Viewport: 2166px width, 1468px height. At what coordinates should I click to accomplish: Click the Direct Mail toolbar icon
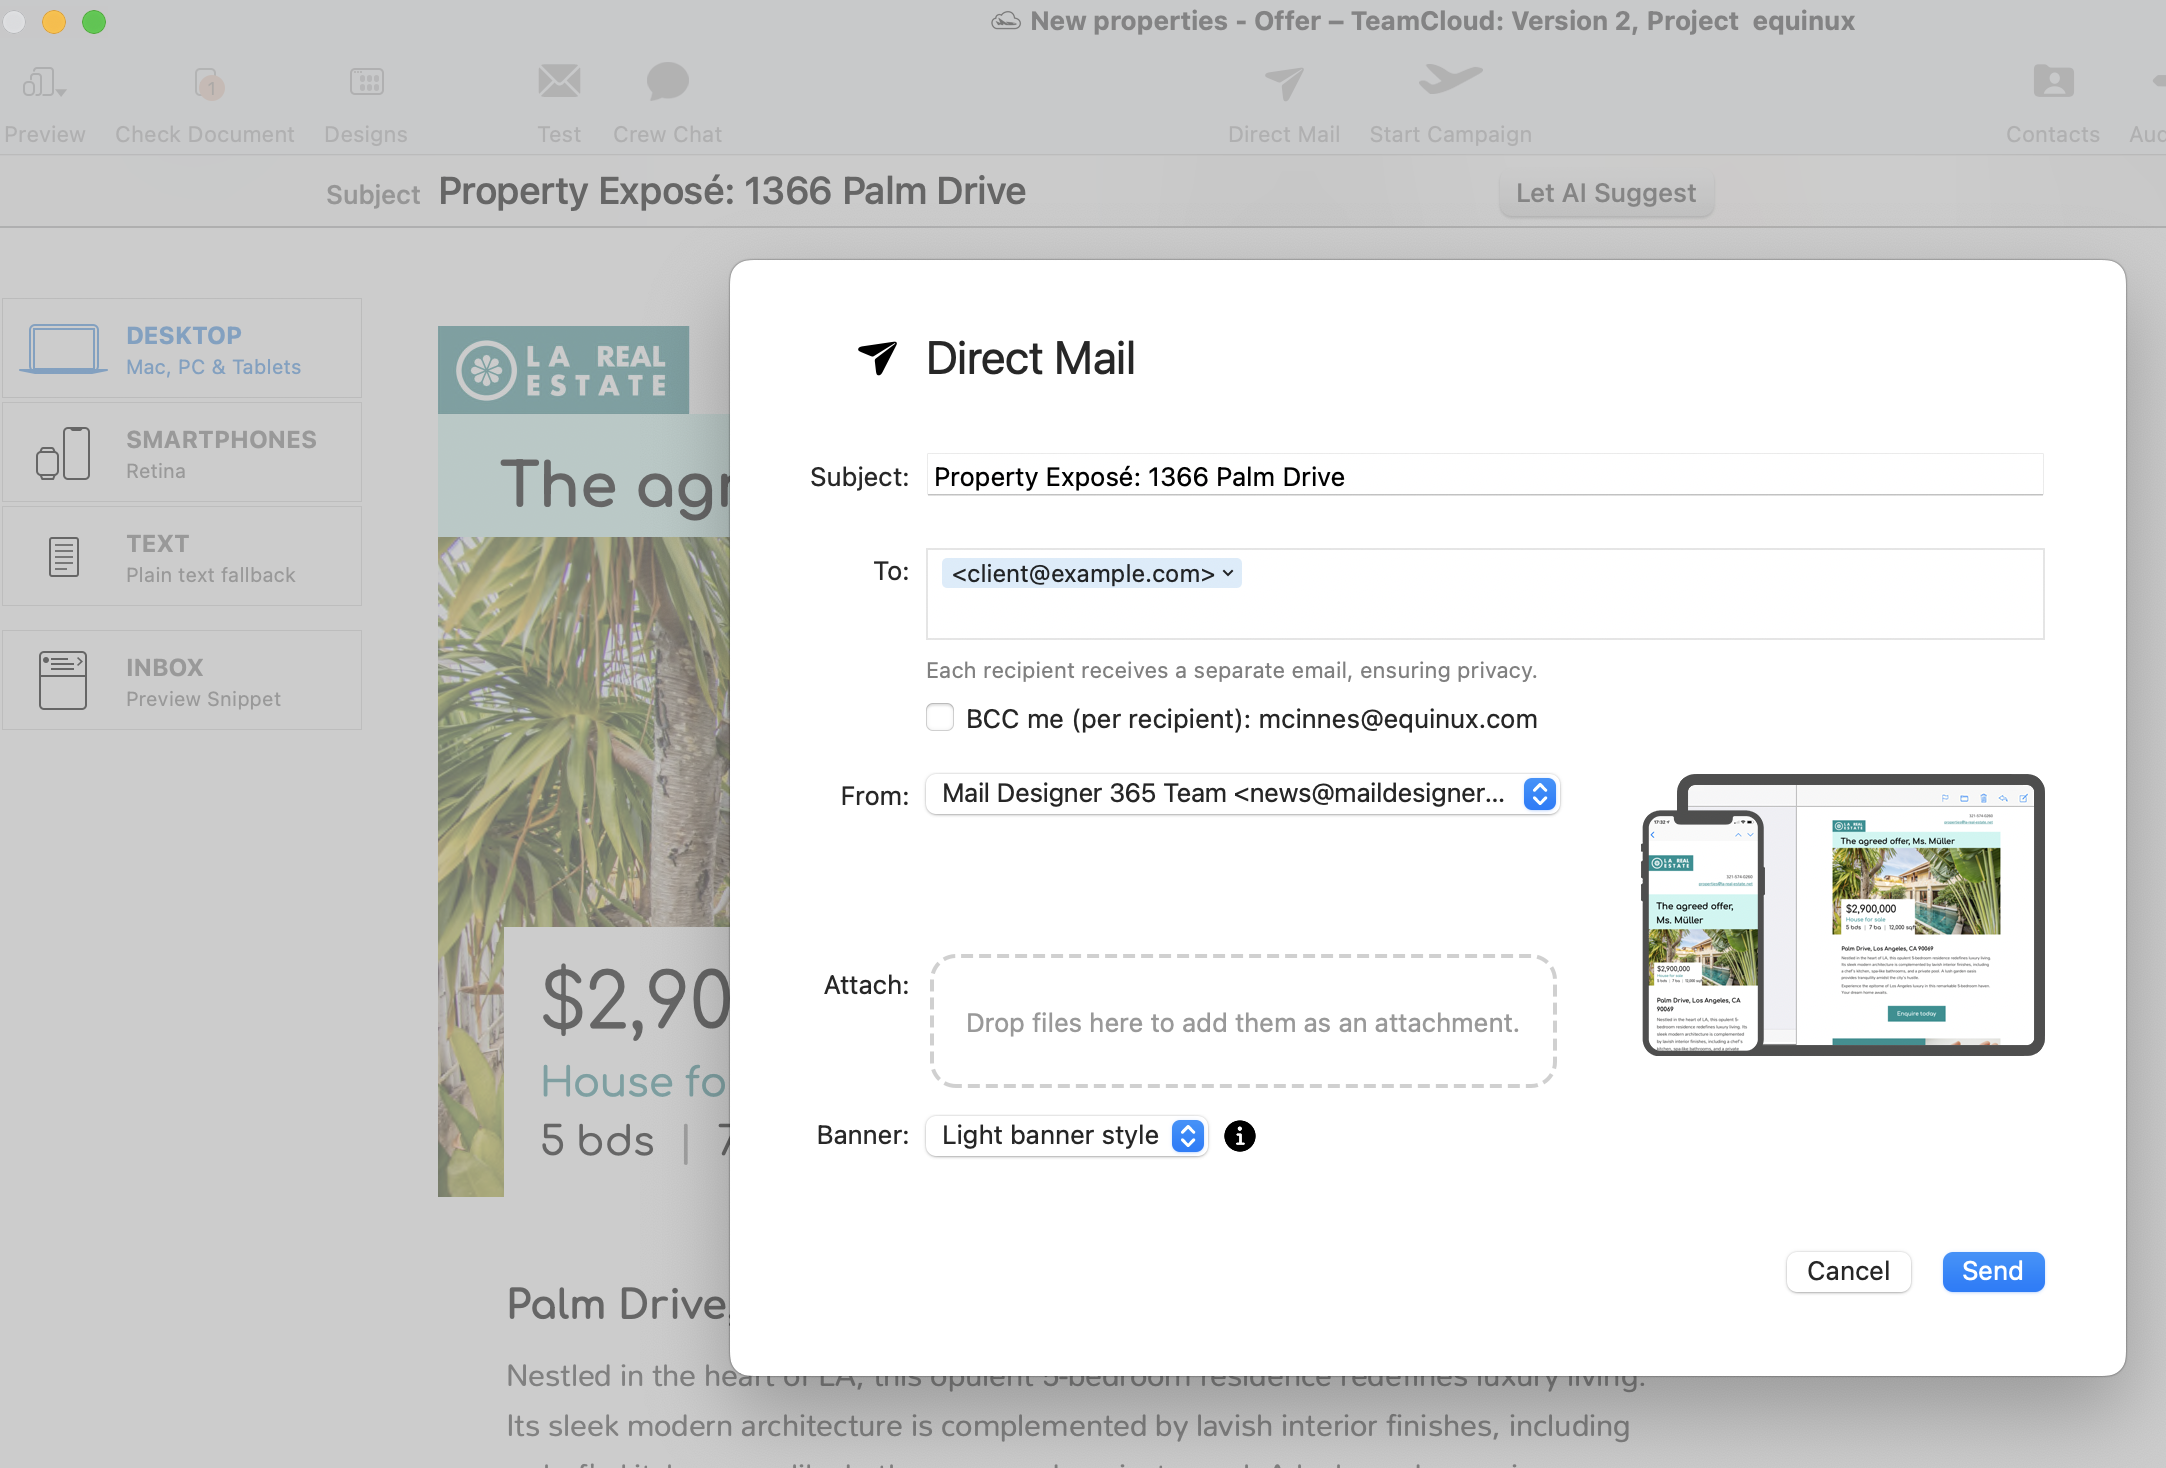[x=1284, y=84]
